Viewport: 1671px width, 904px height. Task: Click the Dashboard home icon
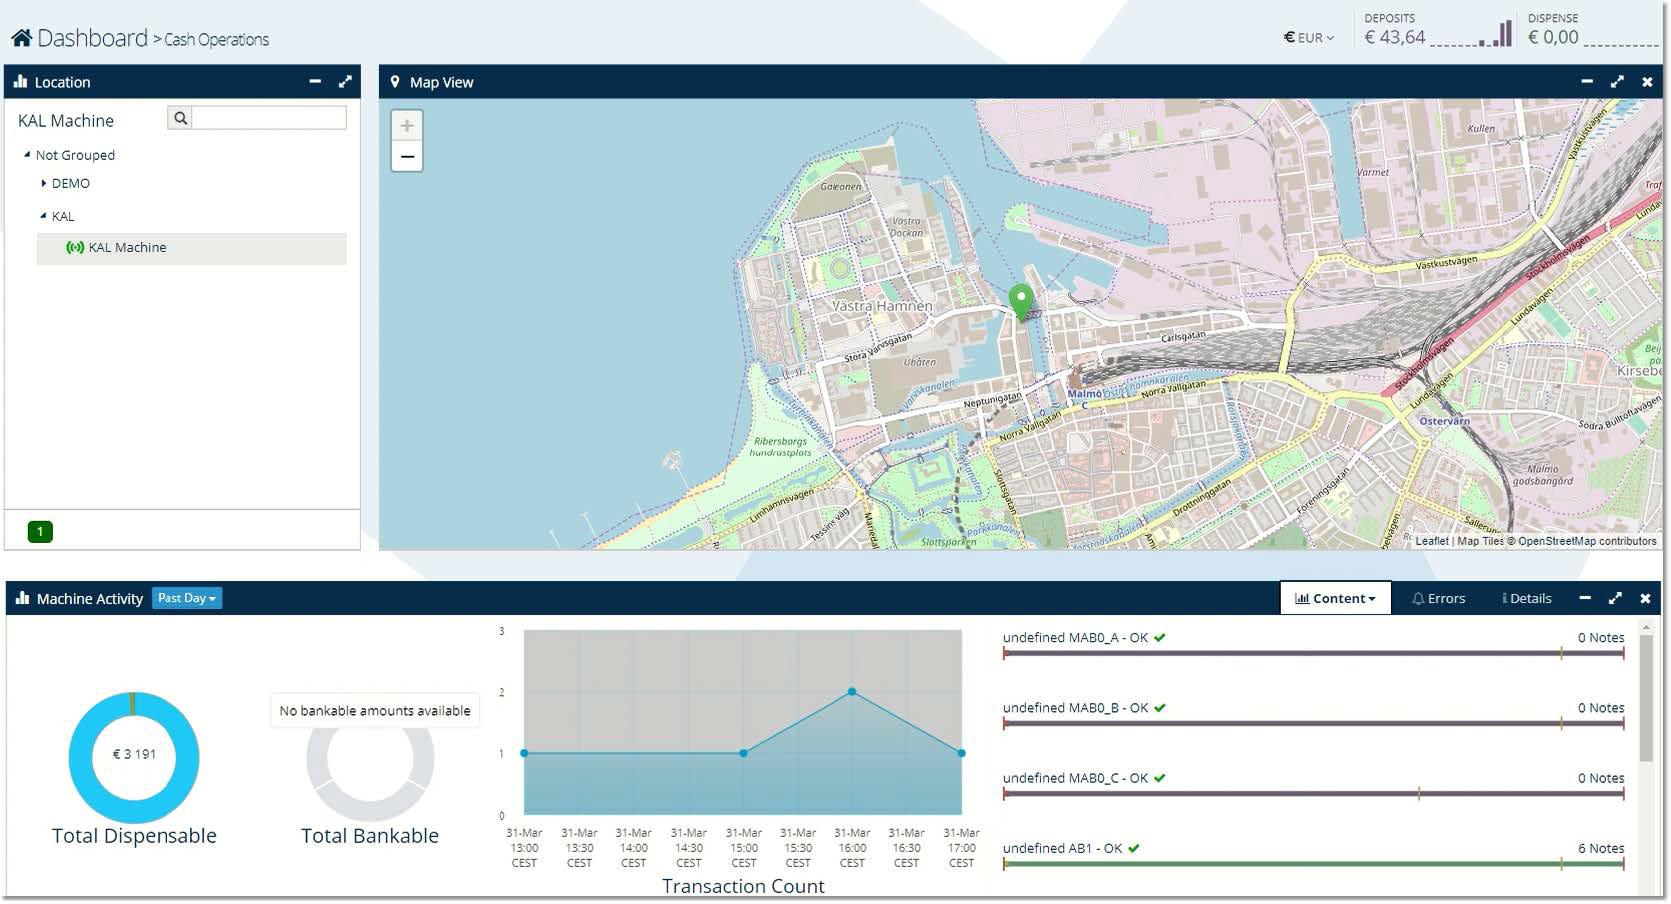coord(22,39)
